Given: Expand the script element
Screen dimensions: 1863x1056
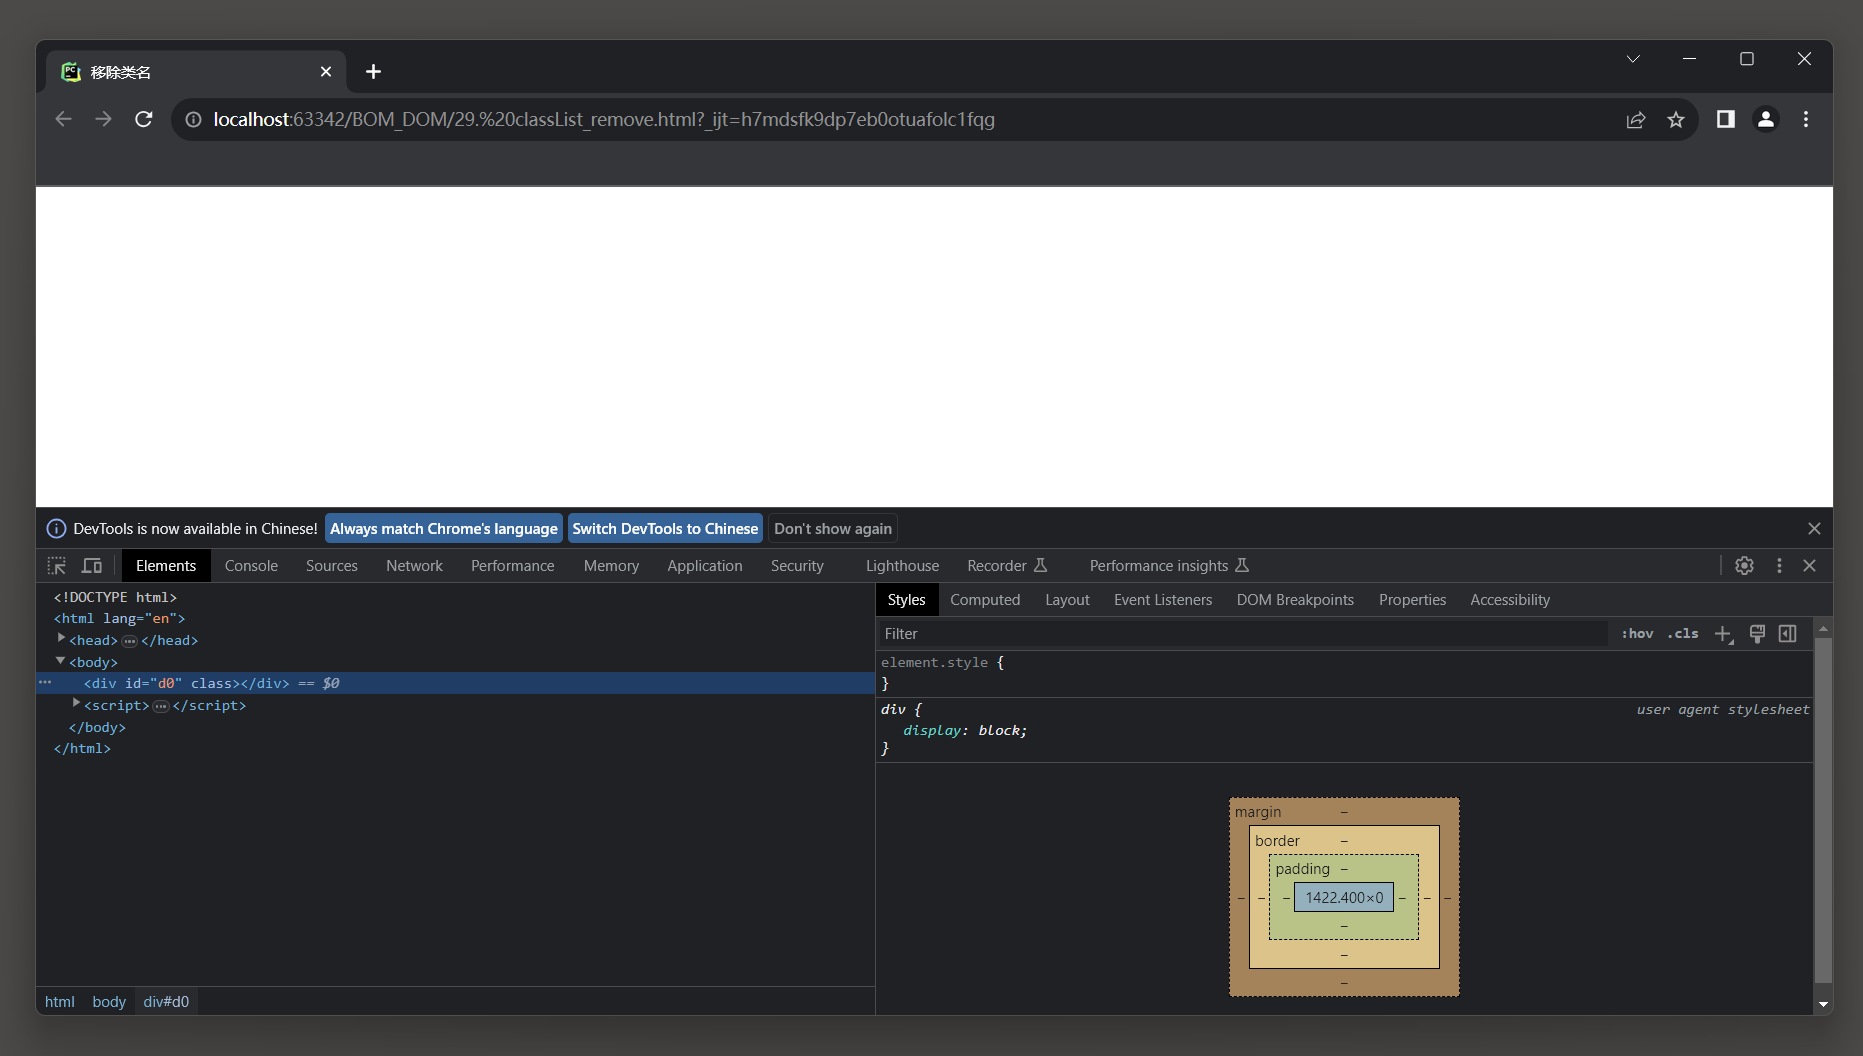Looking at the screenshot, I should tap(76, 704).
